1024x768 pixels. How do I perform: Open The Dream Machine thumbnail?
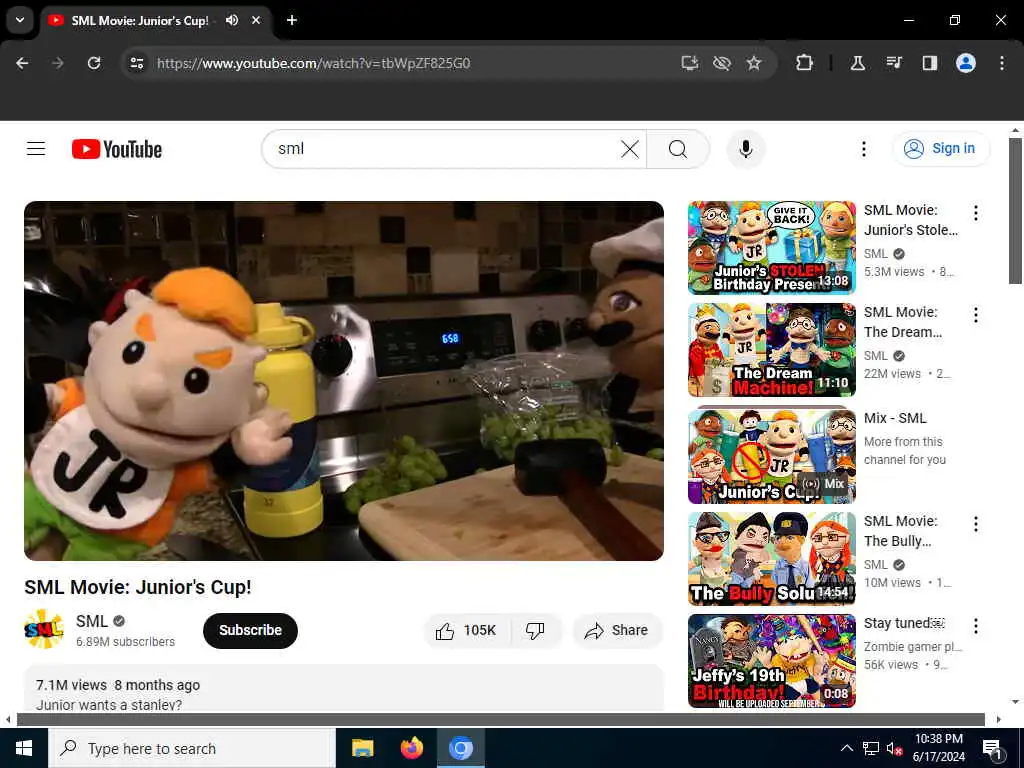point(771,350)
